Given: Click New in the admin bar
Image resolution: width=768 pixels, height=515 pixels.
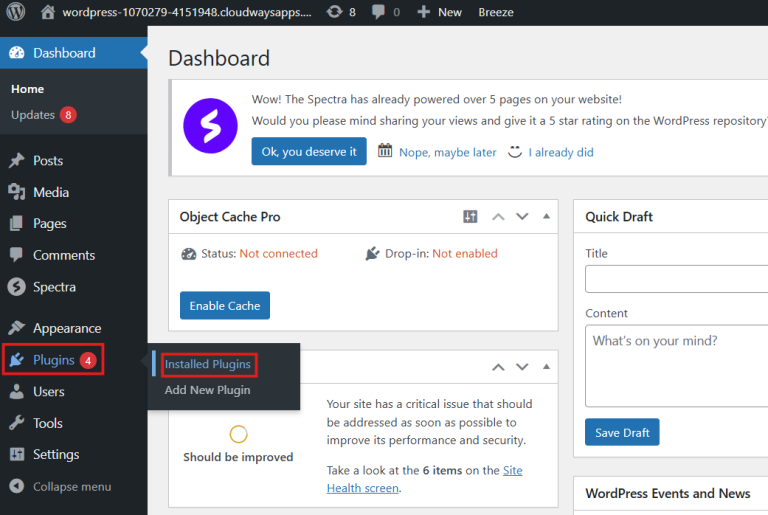Looking at the screenshot, I should (x=450, y=12).
